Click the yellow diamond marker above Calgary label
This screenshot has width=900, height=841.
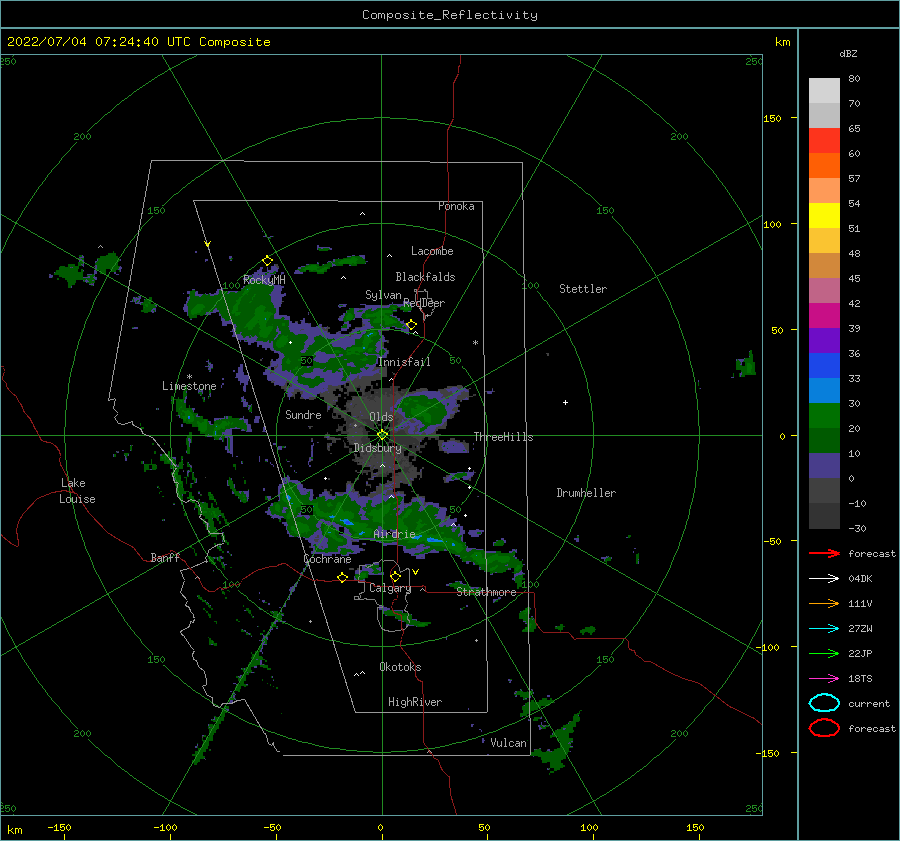[x=395, y=576]
